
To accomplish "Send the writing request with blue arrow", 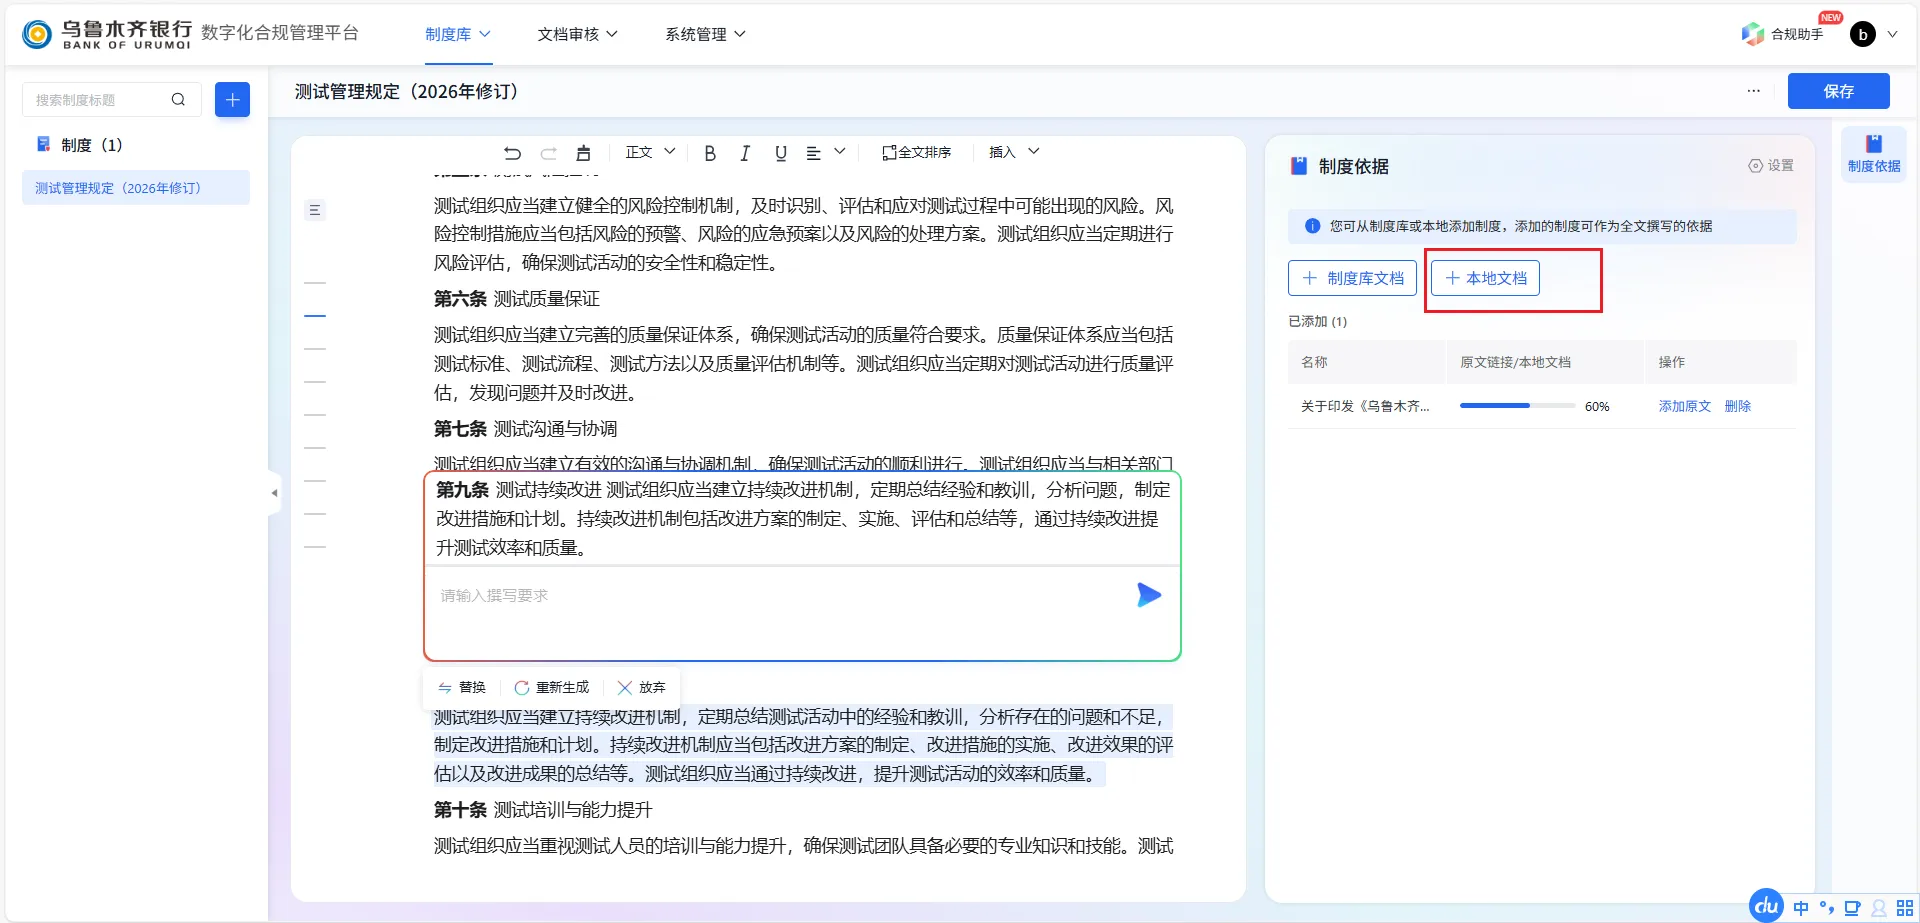I will [x=1148, y=595].
